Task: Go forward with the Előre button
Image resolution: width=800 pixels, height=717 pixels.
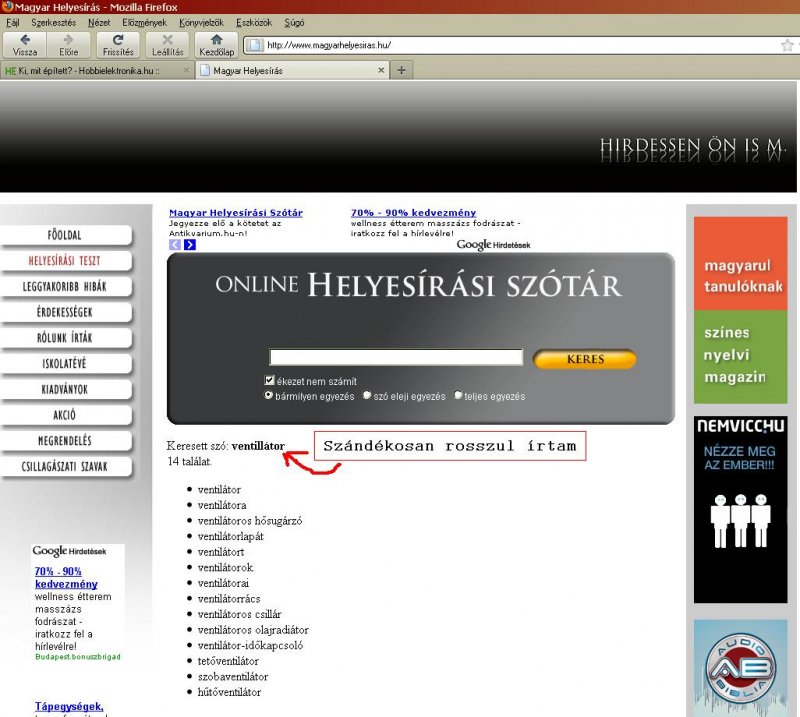Action: (x=68, y=45)
